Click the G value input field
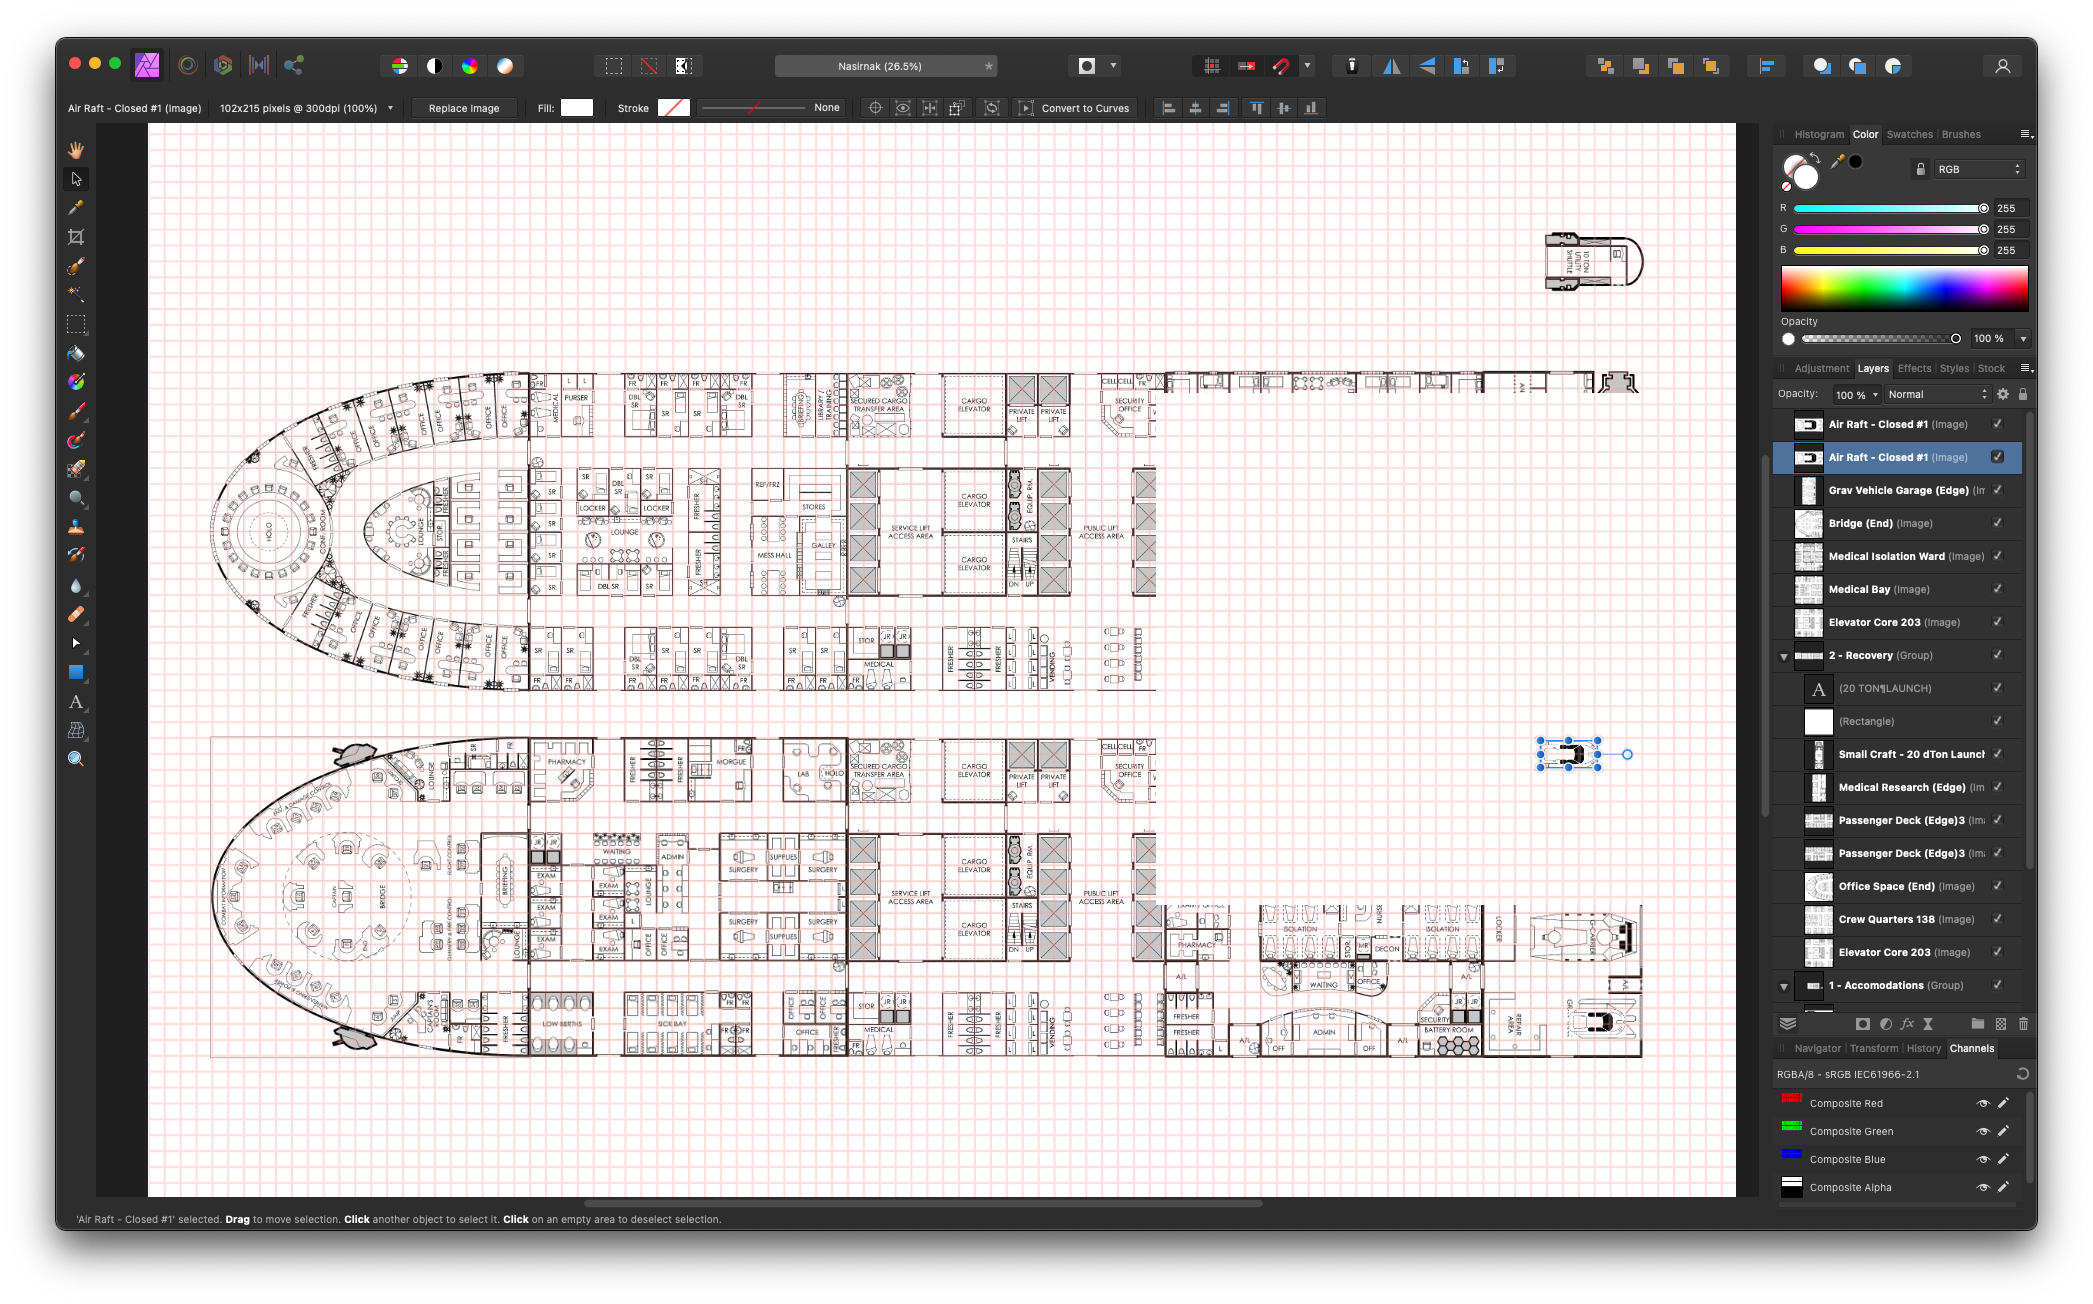 click(x=2010, y=229)
